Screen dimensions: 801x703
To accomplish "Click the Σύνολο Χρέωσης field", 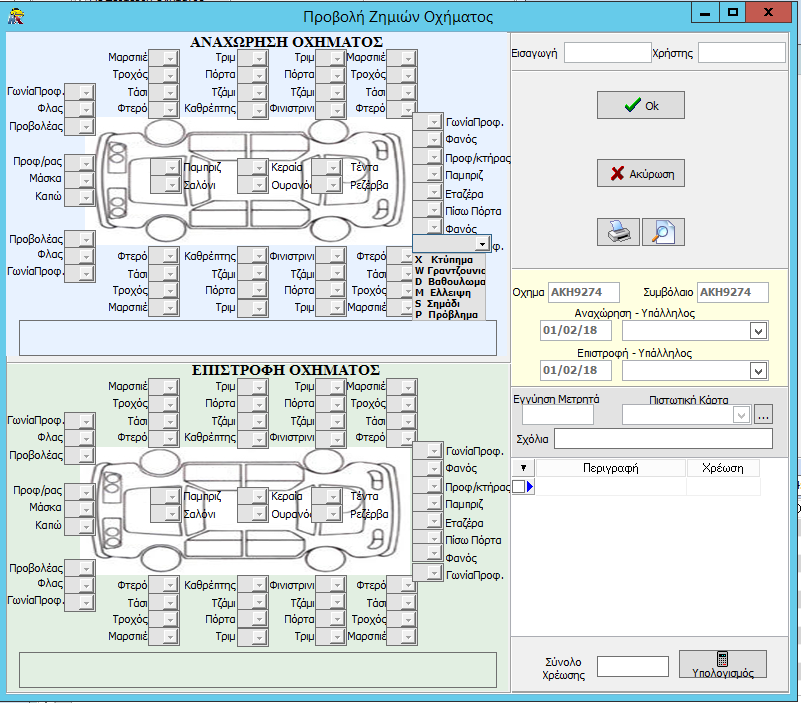I will [632, 667].
